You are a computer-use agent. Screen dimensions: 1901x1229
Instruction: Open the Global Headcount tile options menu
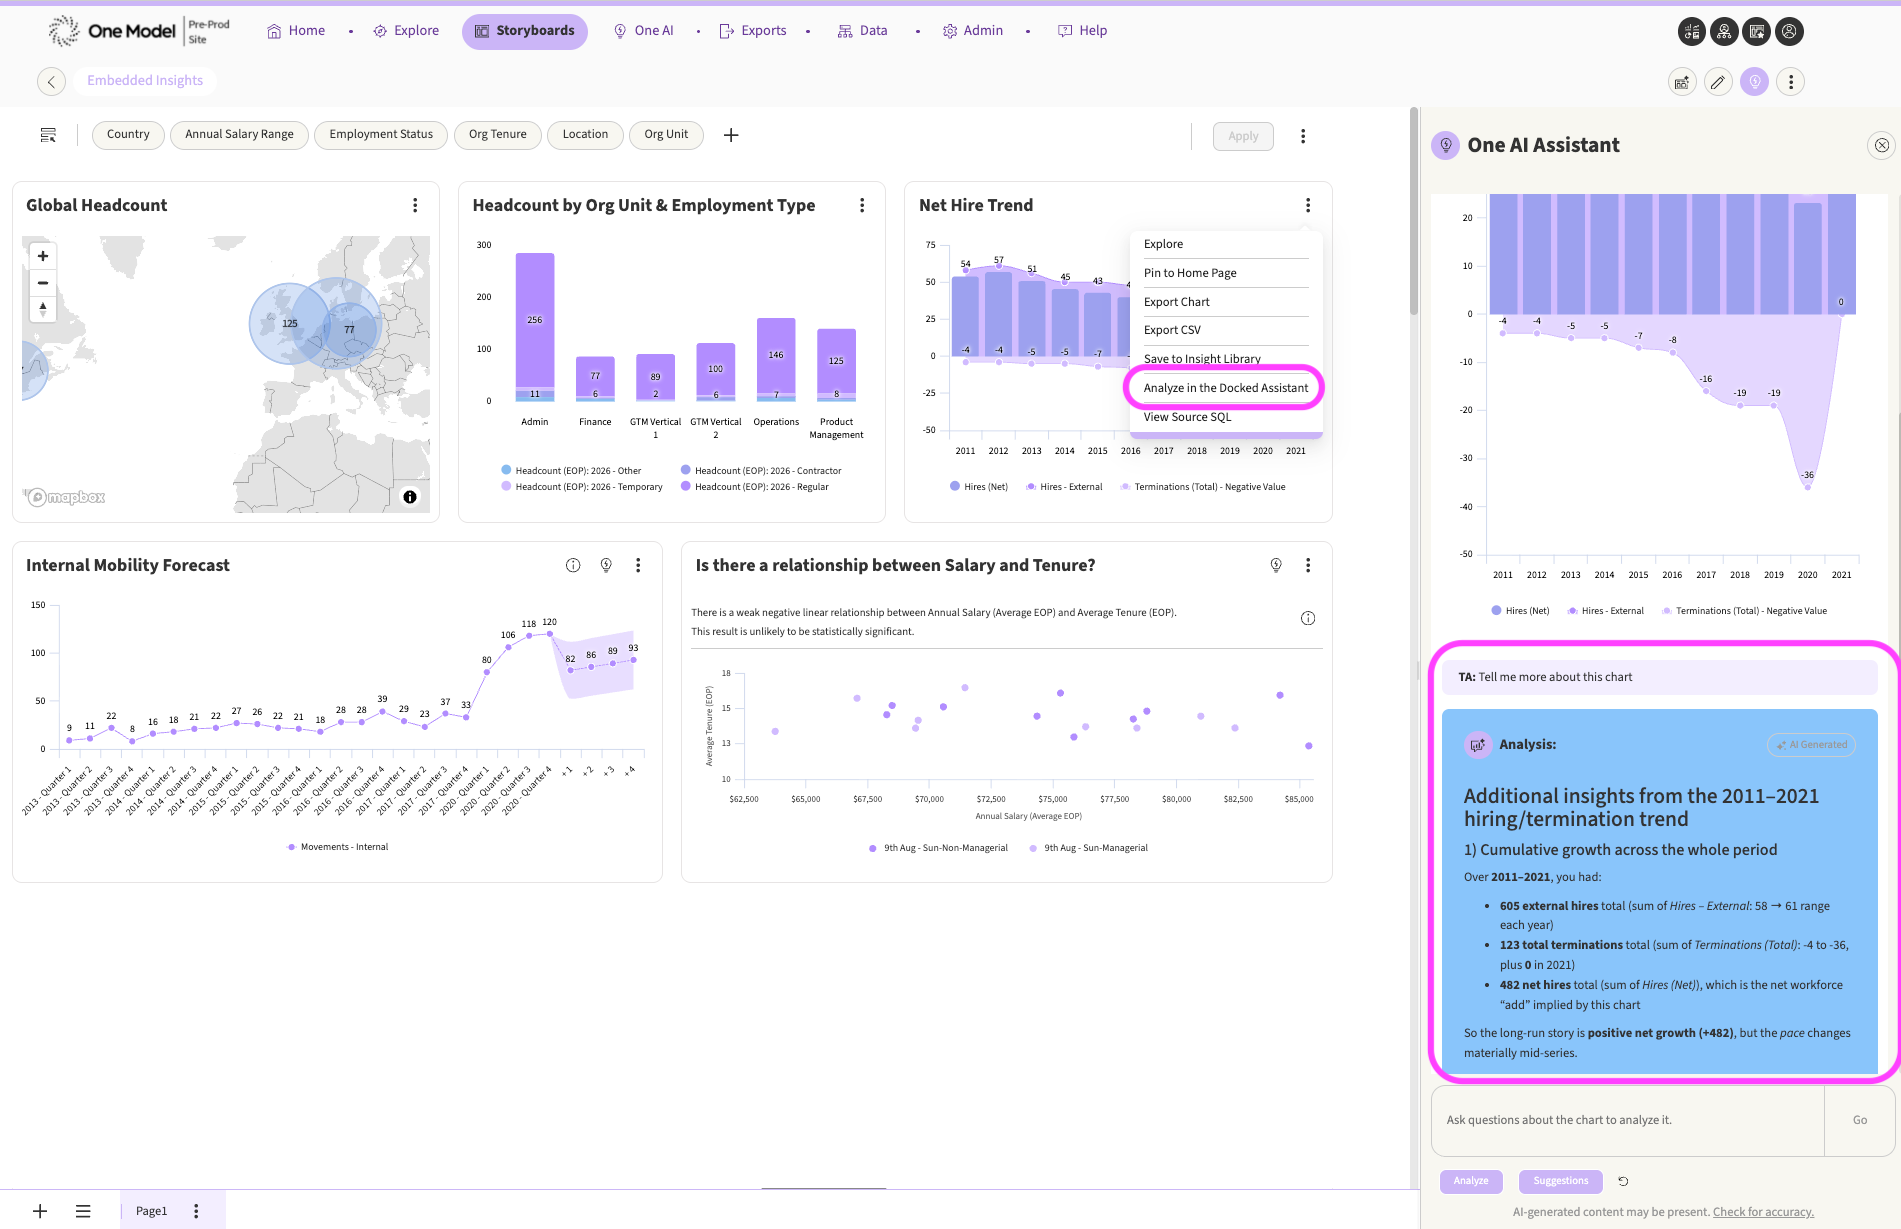pos(415,205)
